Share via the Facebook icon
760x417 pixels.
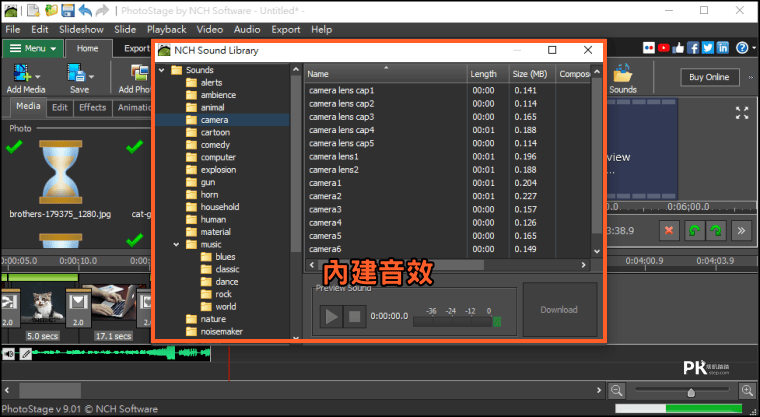coord(693,48)
